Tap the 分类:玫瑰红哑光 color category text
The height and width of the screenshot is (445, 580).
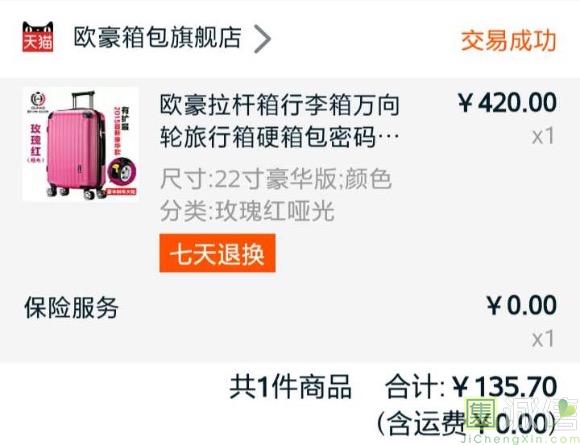click(x=247, y=211)
